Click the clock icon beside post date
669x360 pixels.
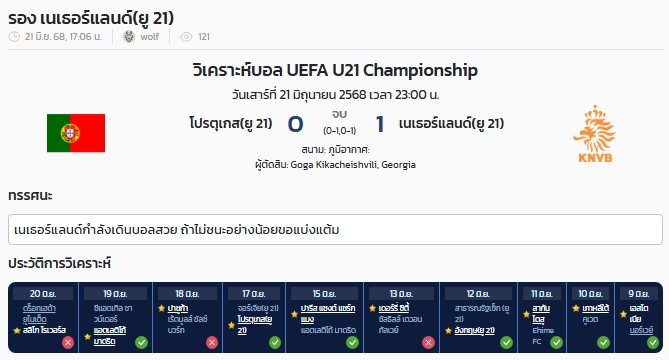pyautogui.click(x=14, y=37)
